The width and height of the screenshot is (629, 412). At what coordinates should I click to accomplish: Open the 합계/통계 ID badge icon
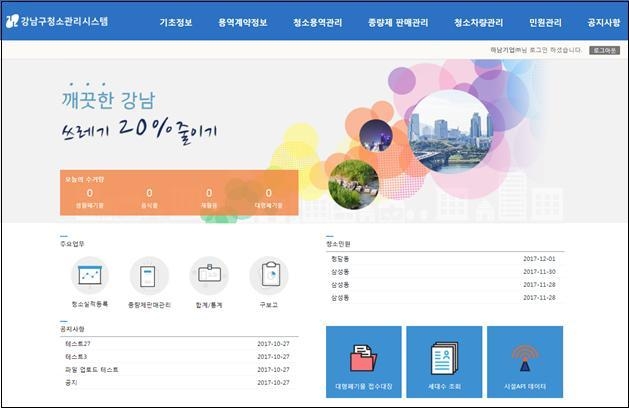coord(209,276)
